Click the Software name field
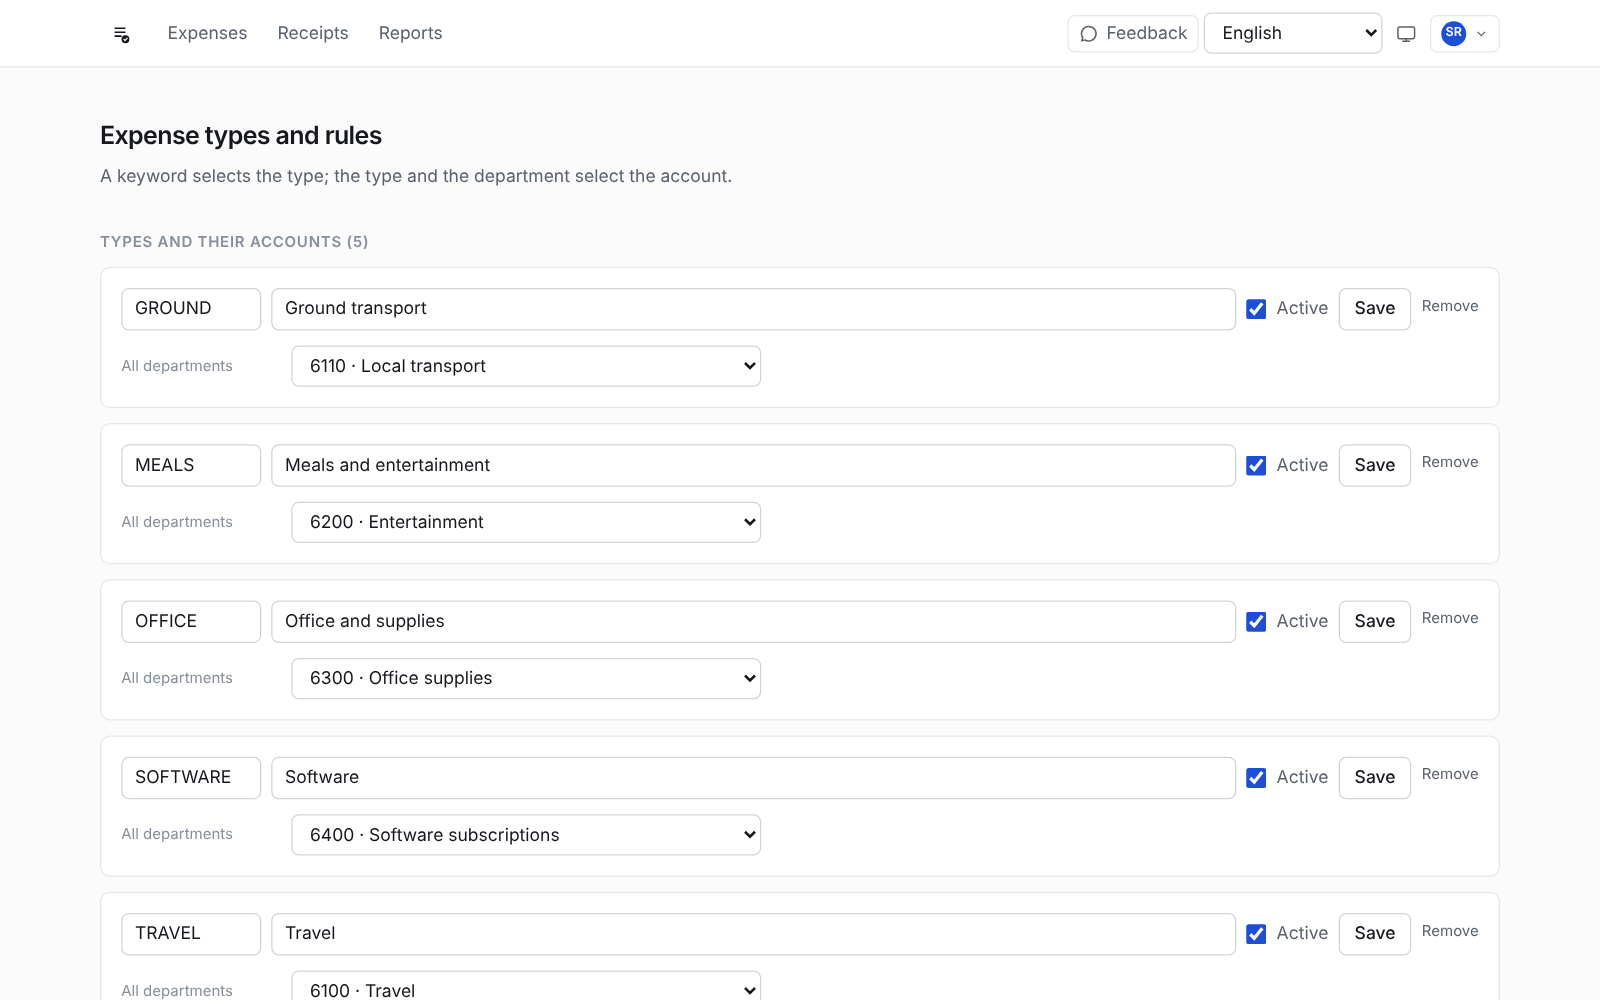This screenshot has width=1600, height=1000. point(753,777)
